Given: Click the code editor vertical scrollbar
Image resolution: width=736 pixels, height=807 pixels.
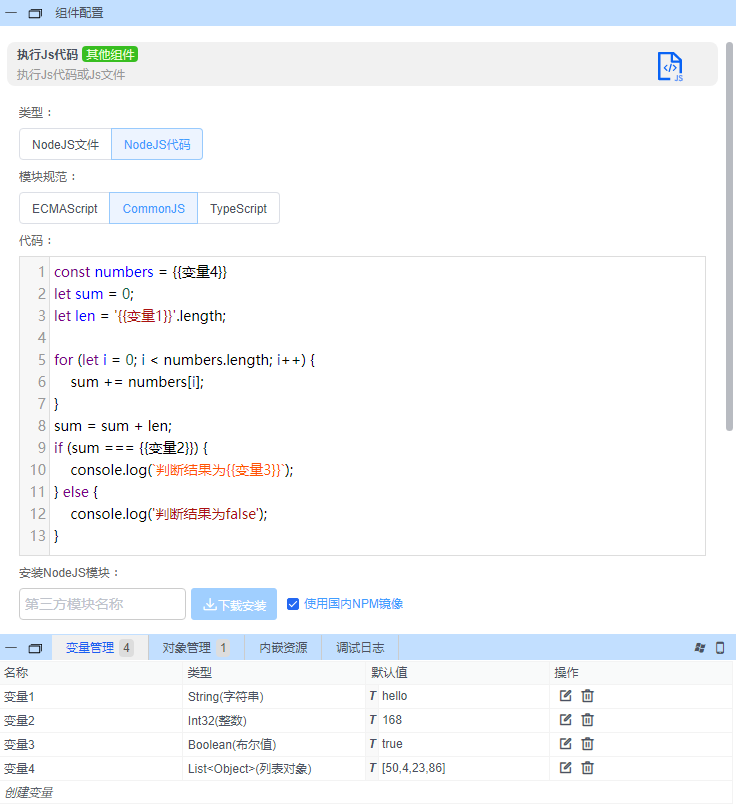Looking at the screenshot, I should 730,236.
